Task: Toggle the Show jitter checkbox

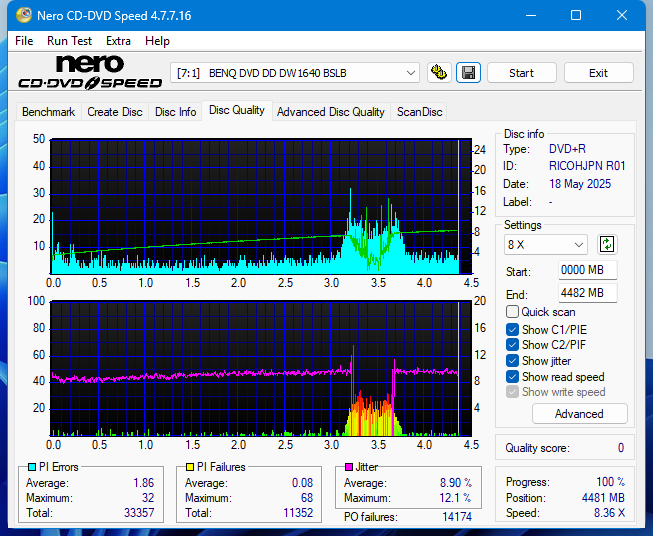Action: coord(513,361)
